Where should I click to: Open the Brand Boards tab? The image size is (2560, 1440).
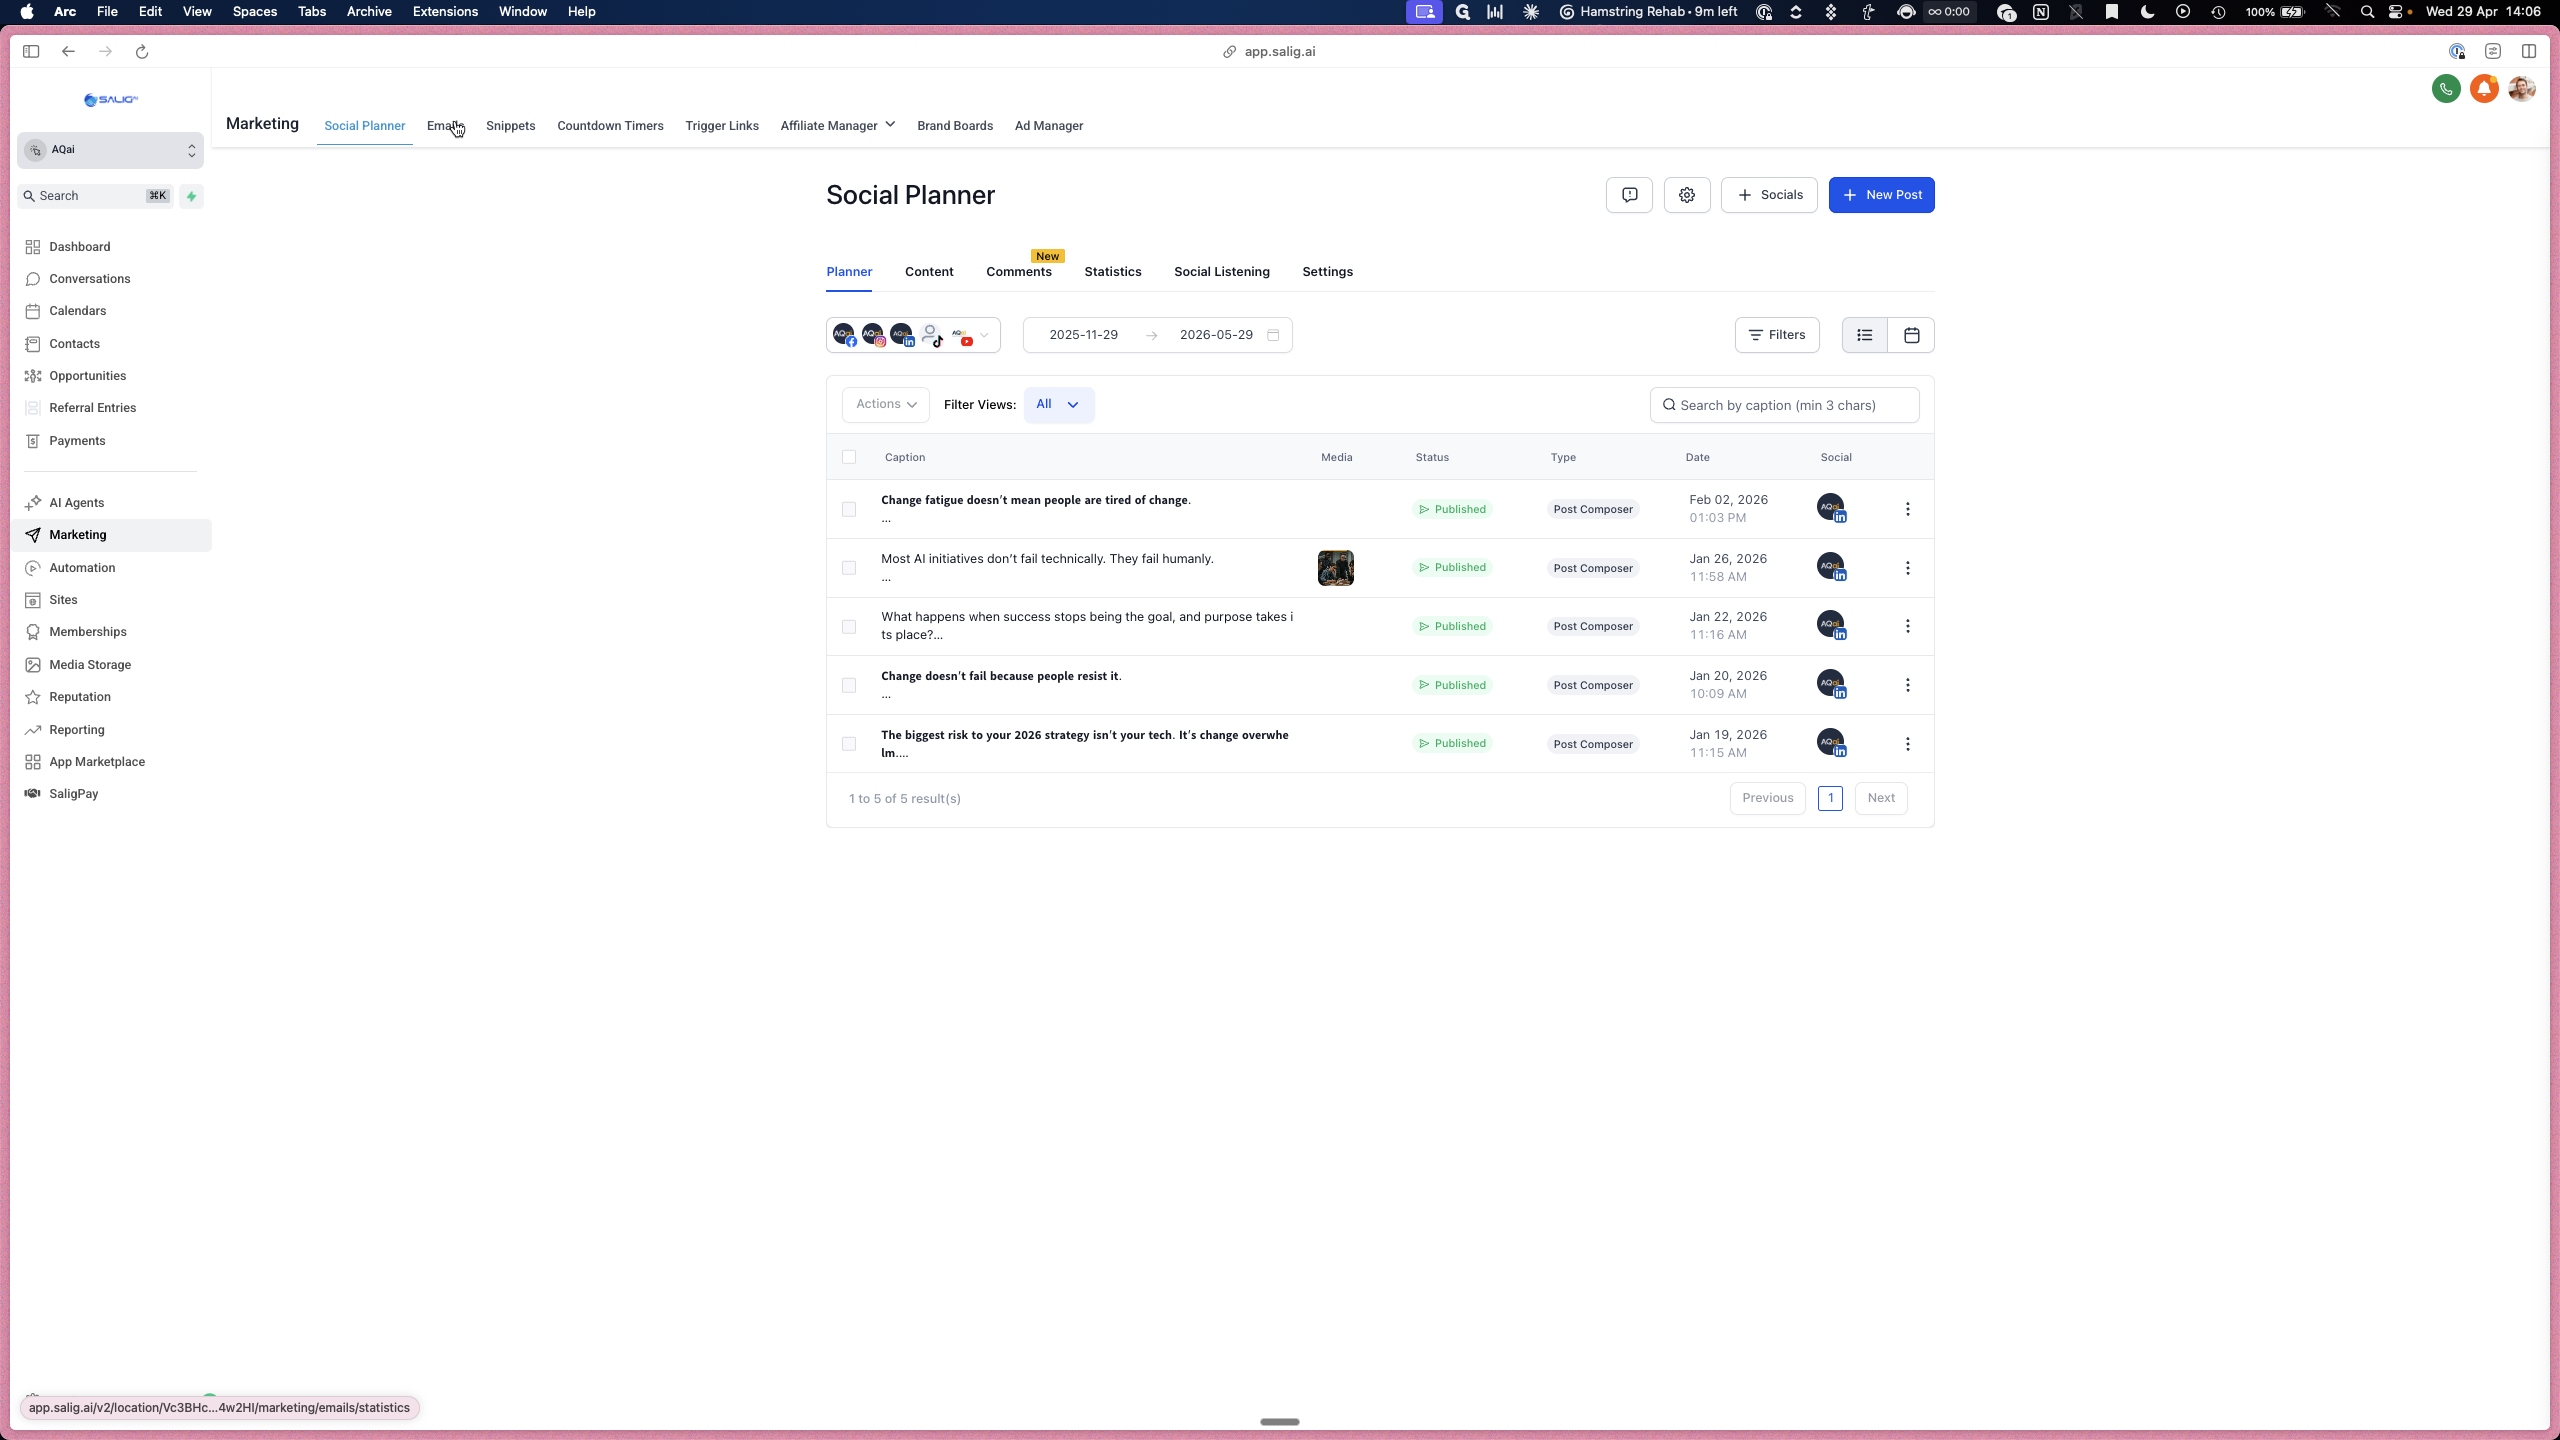click(955, 126)
